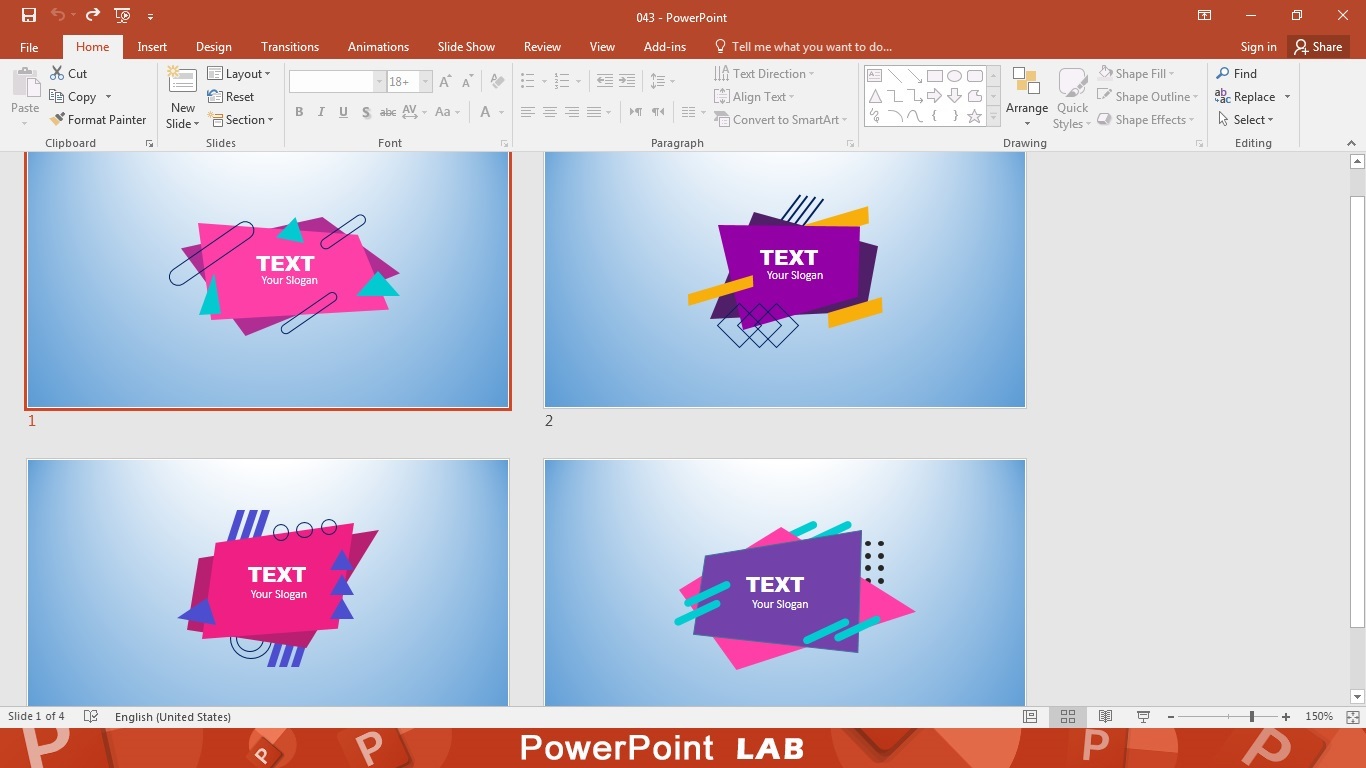
Task: Center the paragraph text
Action: pyautogui.click(x=550, y=112)
